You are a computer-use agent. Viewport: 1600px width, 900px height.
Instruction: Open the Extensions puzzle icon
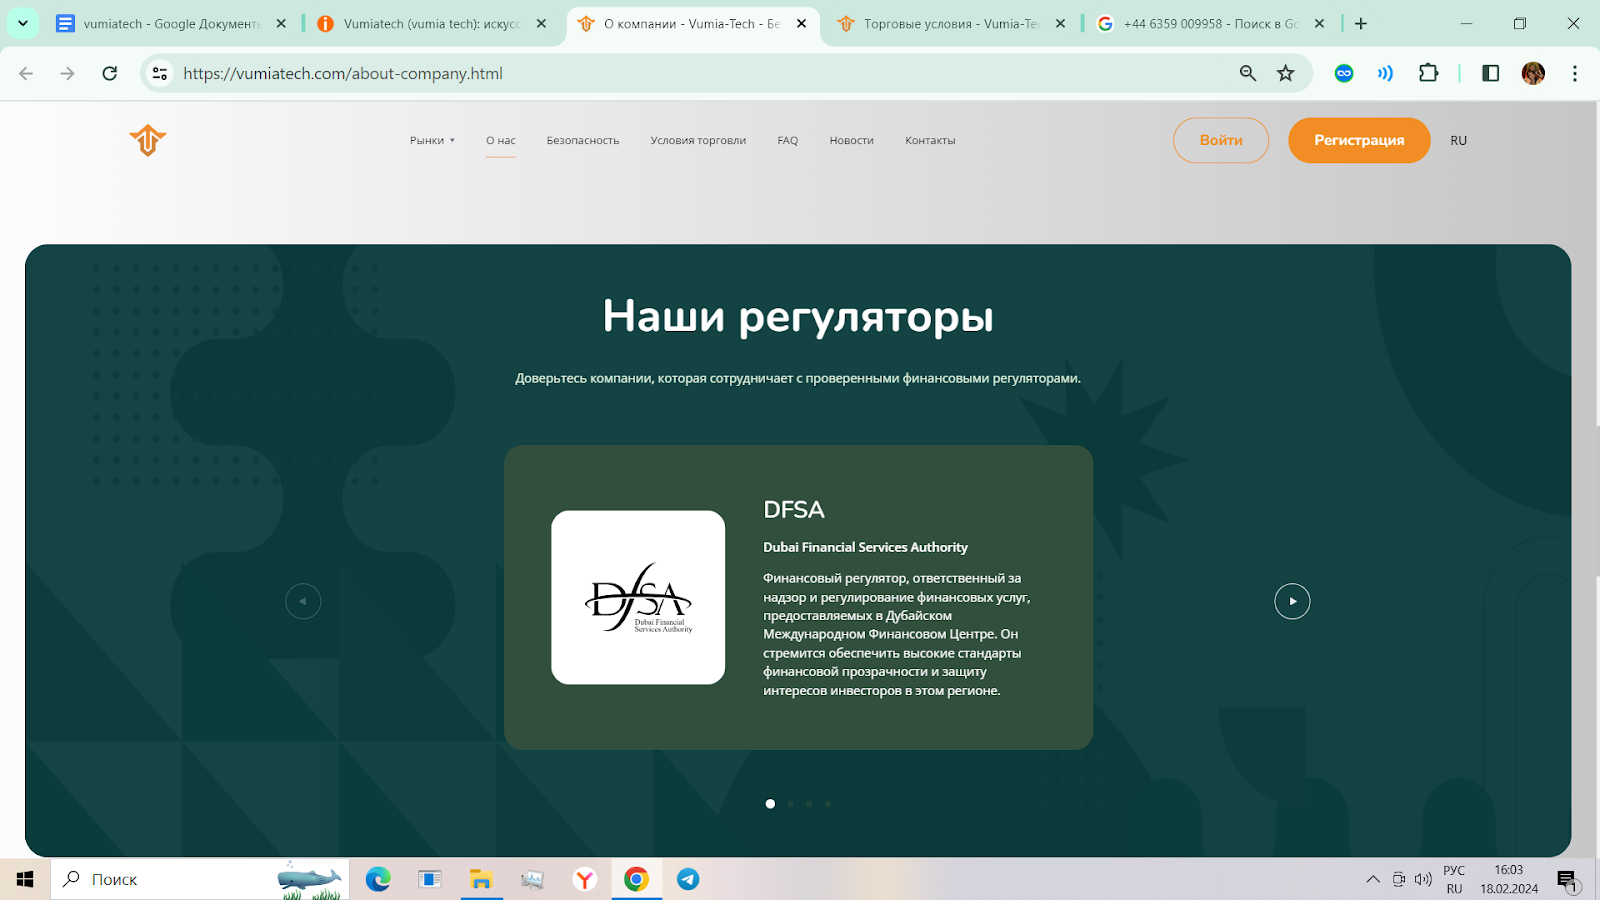(1428, 73)
